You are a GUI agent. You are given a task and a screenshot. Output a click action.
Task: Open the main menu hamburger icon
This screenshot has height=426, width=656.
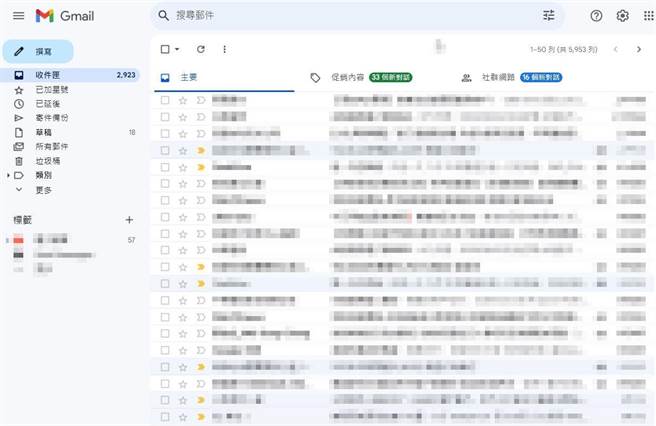coord(18,16)
